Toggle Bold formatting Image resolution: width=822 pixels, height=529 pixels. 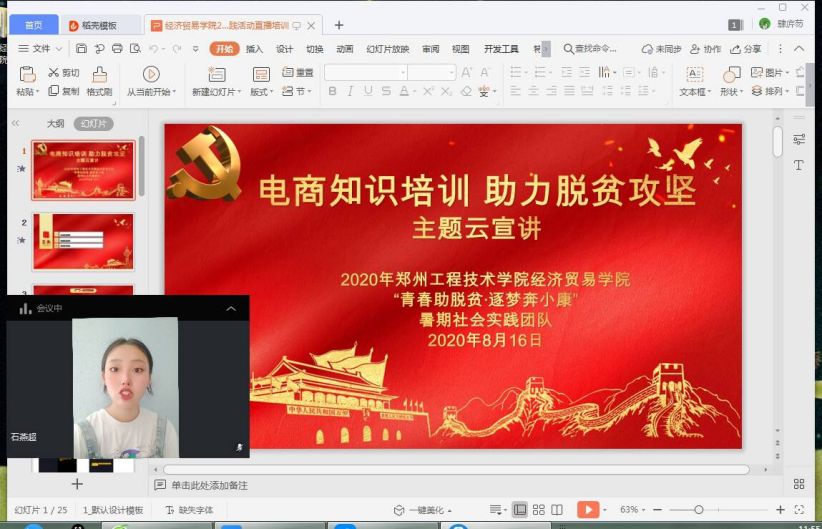332,91
